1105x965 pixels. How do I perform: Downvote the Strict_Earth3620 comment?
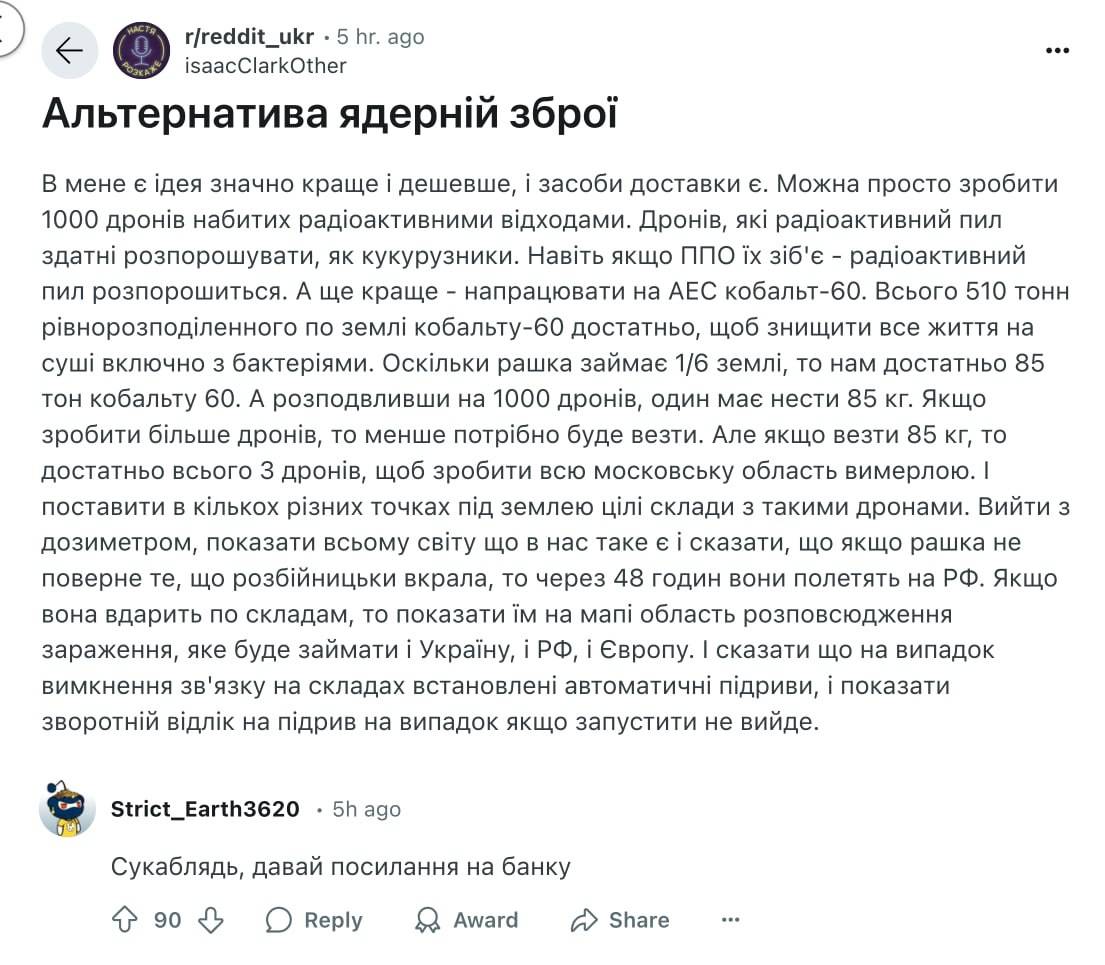click(211, 919)
